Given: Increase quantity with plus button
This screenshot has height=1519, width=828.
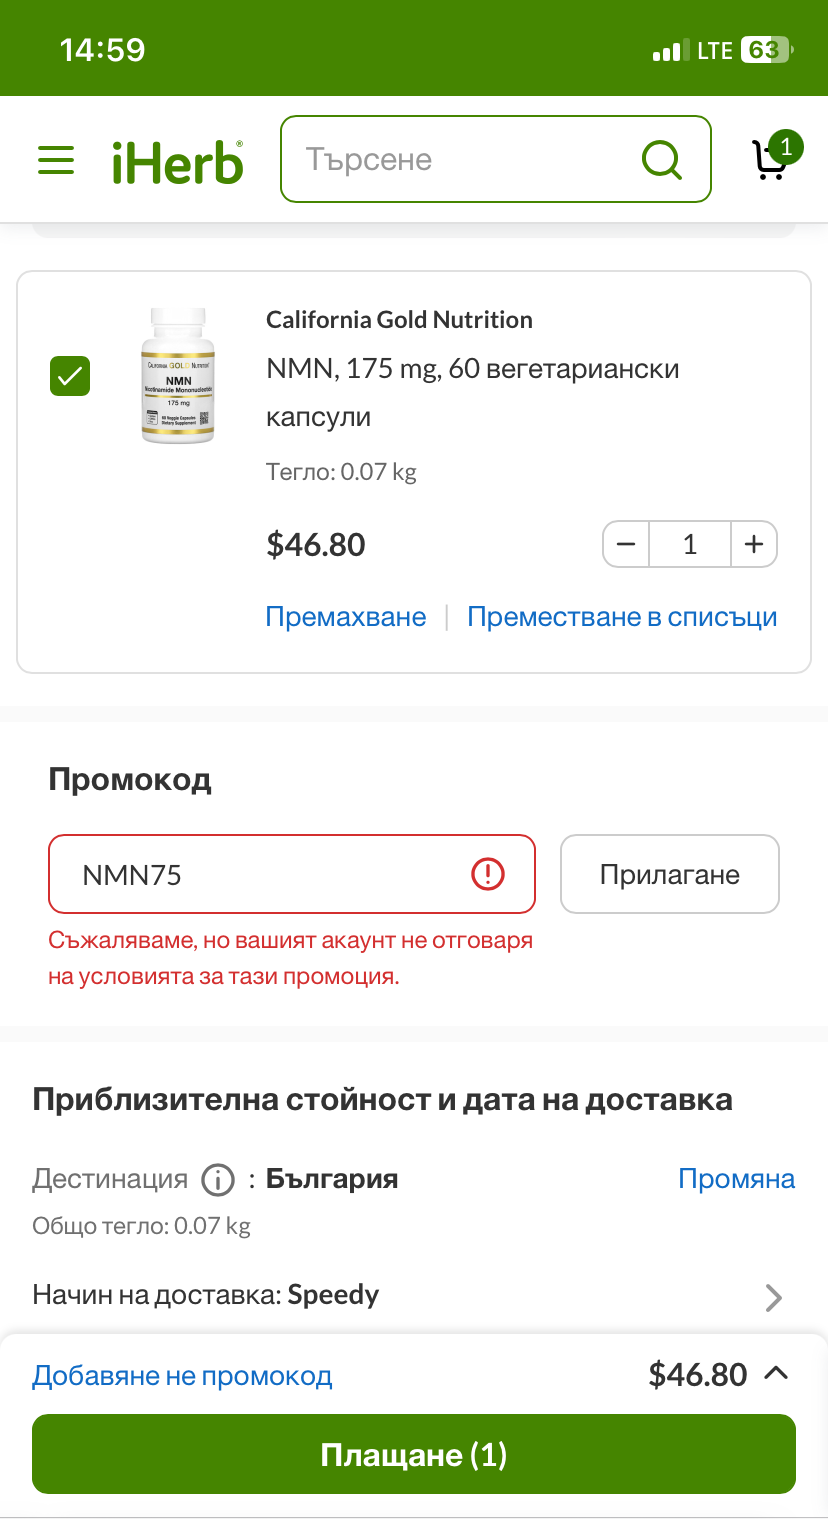Looking at the screenshot, I should [754, 545].
